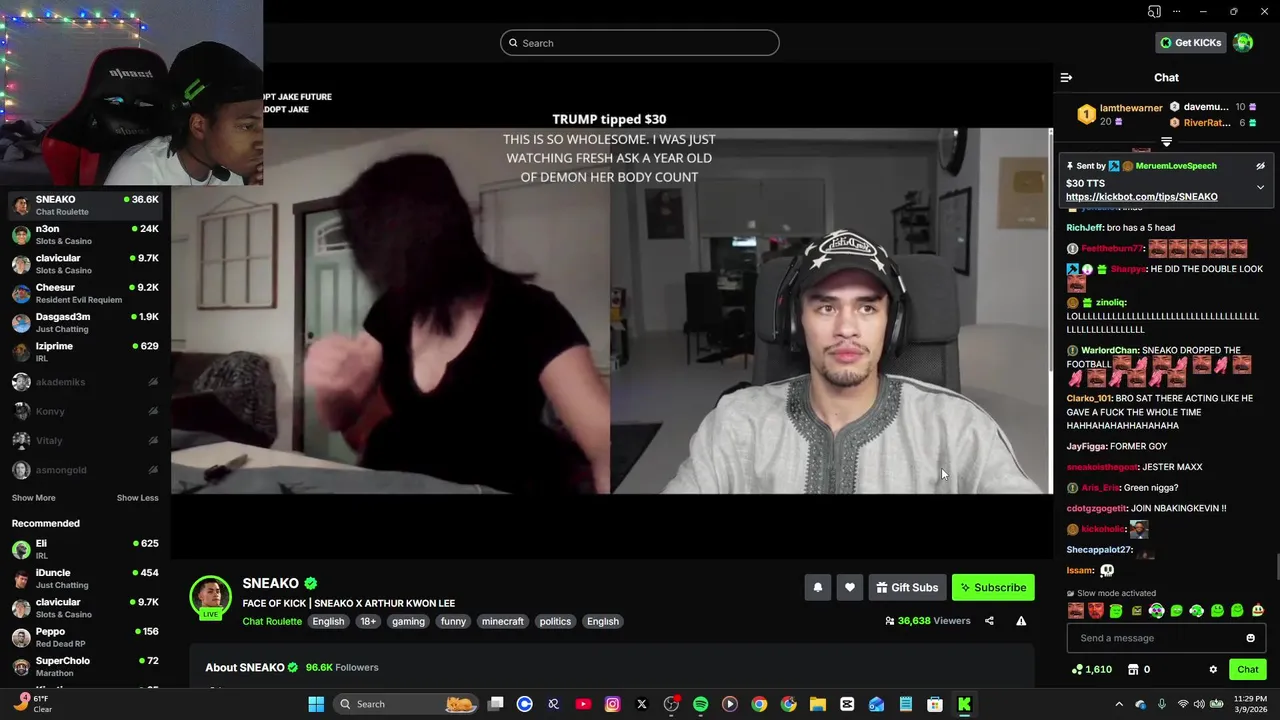Select the funny tag

pyautogui.click(x=453, y=621)
